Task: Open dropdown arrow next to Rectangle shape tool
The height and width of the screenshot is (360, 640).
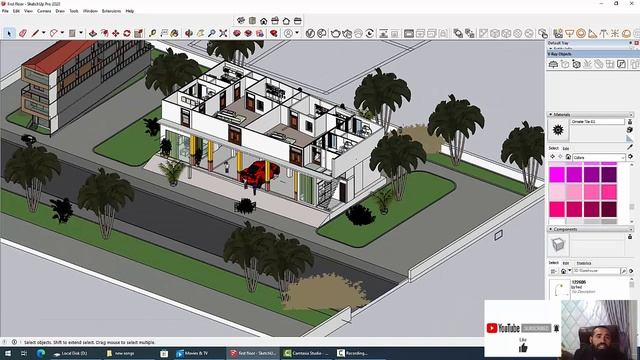Action: click(81, 33)
